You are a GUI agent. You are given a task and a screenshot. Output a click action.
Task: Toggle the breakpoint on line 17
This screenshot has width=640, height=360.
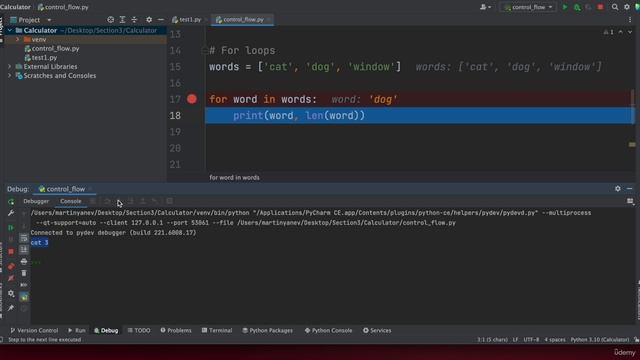coord(192,99)
